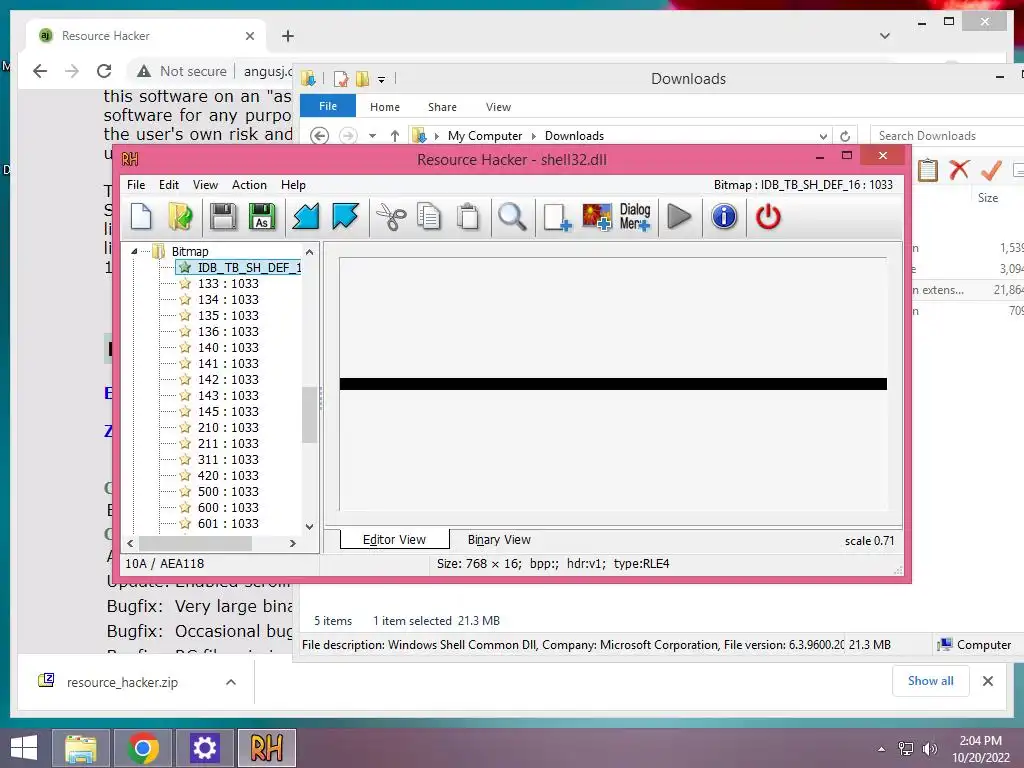
Task: Expand resource_hacker.zip download options chevron
Action: coord(231,682)
